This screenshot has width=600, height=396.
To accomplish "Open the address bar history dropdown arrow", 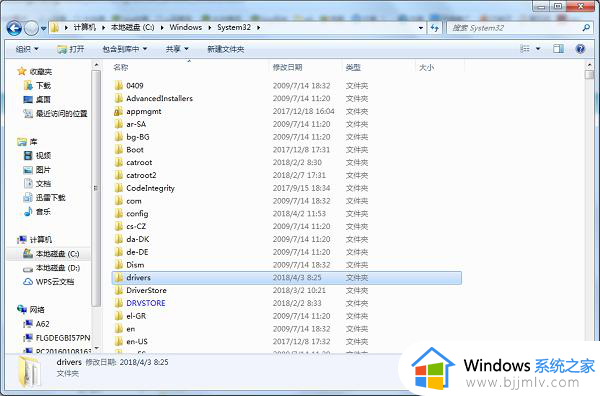I will [x=421, y=28].
